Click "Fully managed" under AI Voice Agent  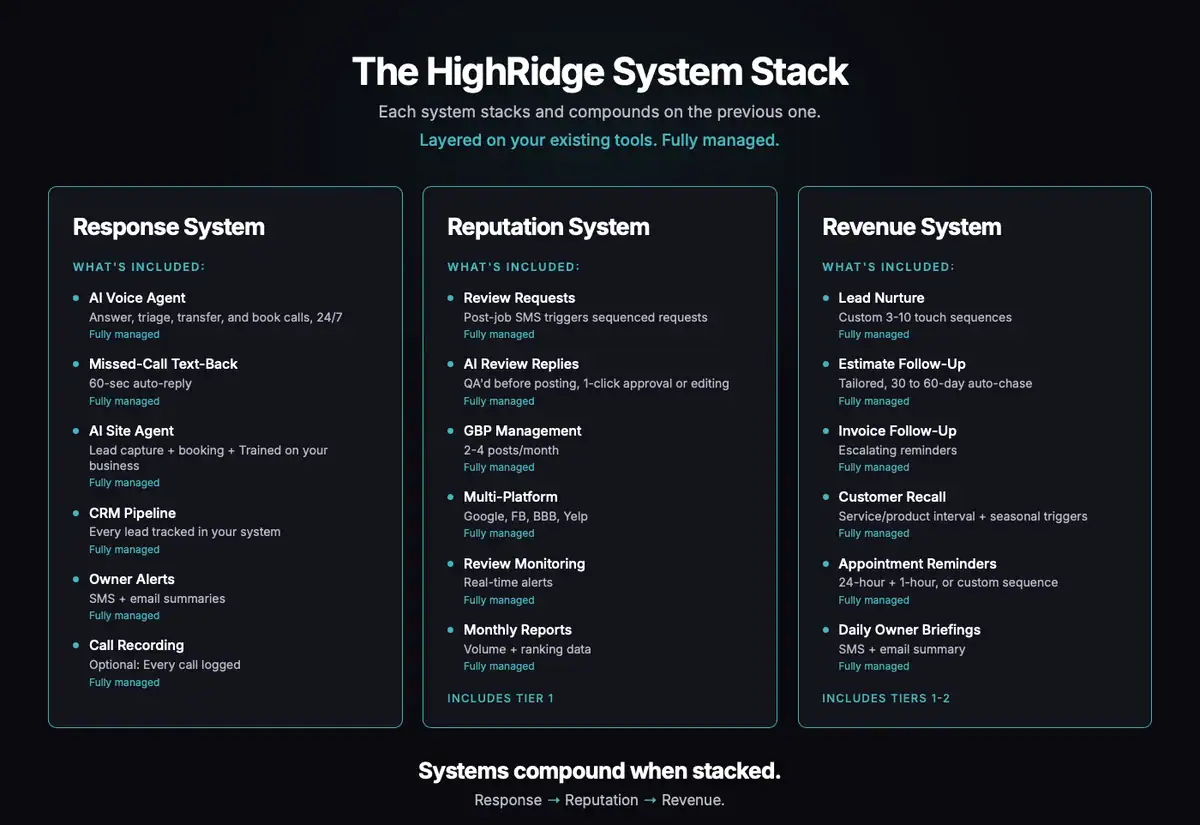(x=124, y=335)
